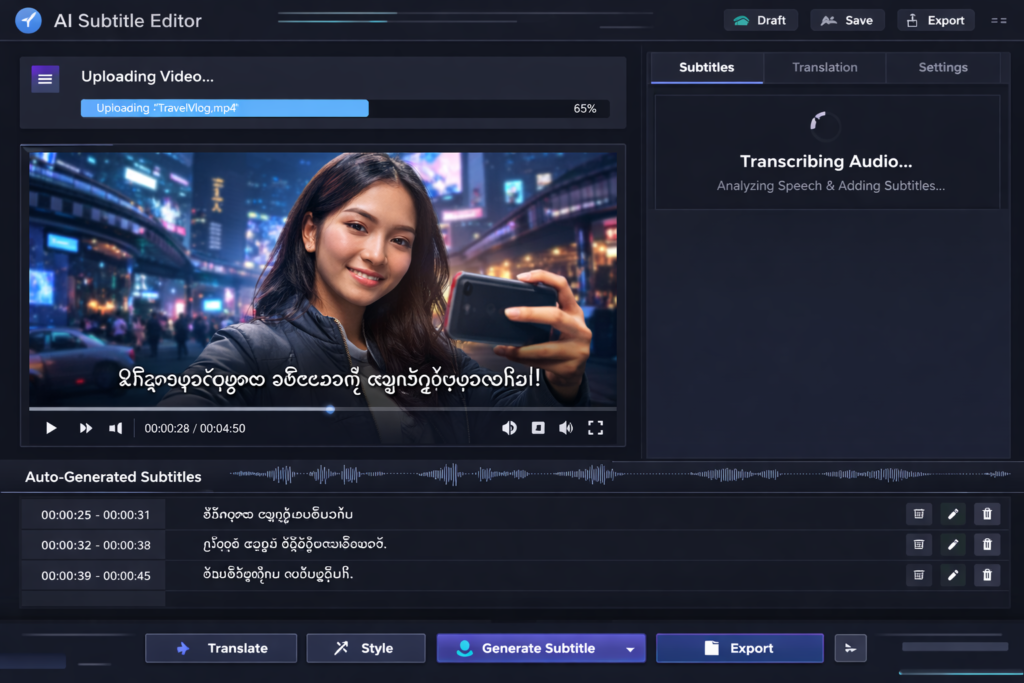Fast-forward the video preview

86,428
